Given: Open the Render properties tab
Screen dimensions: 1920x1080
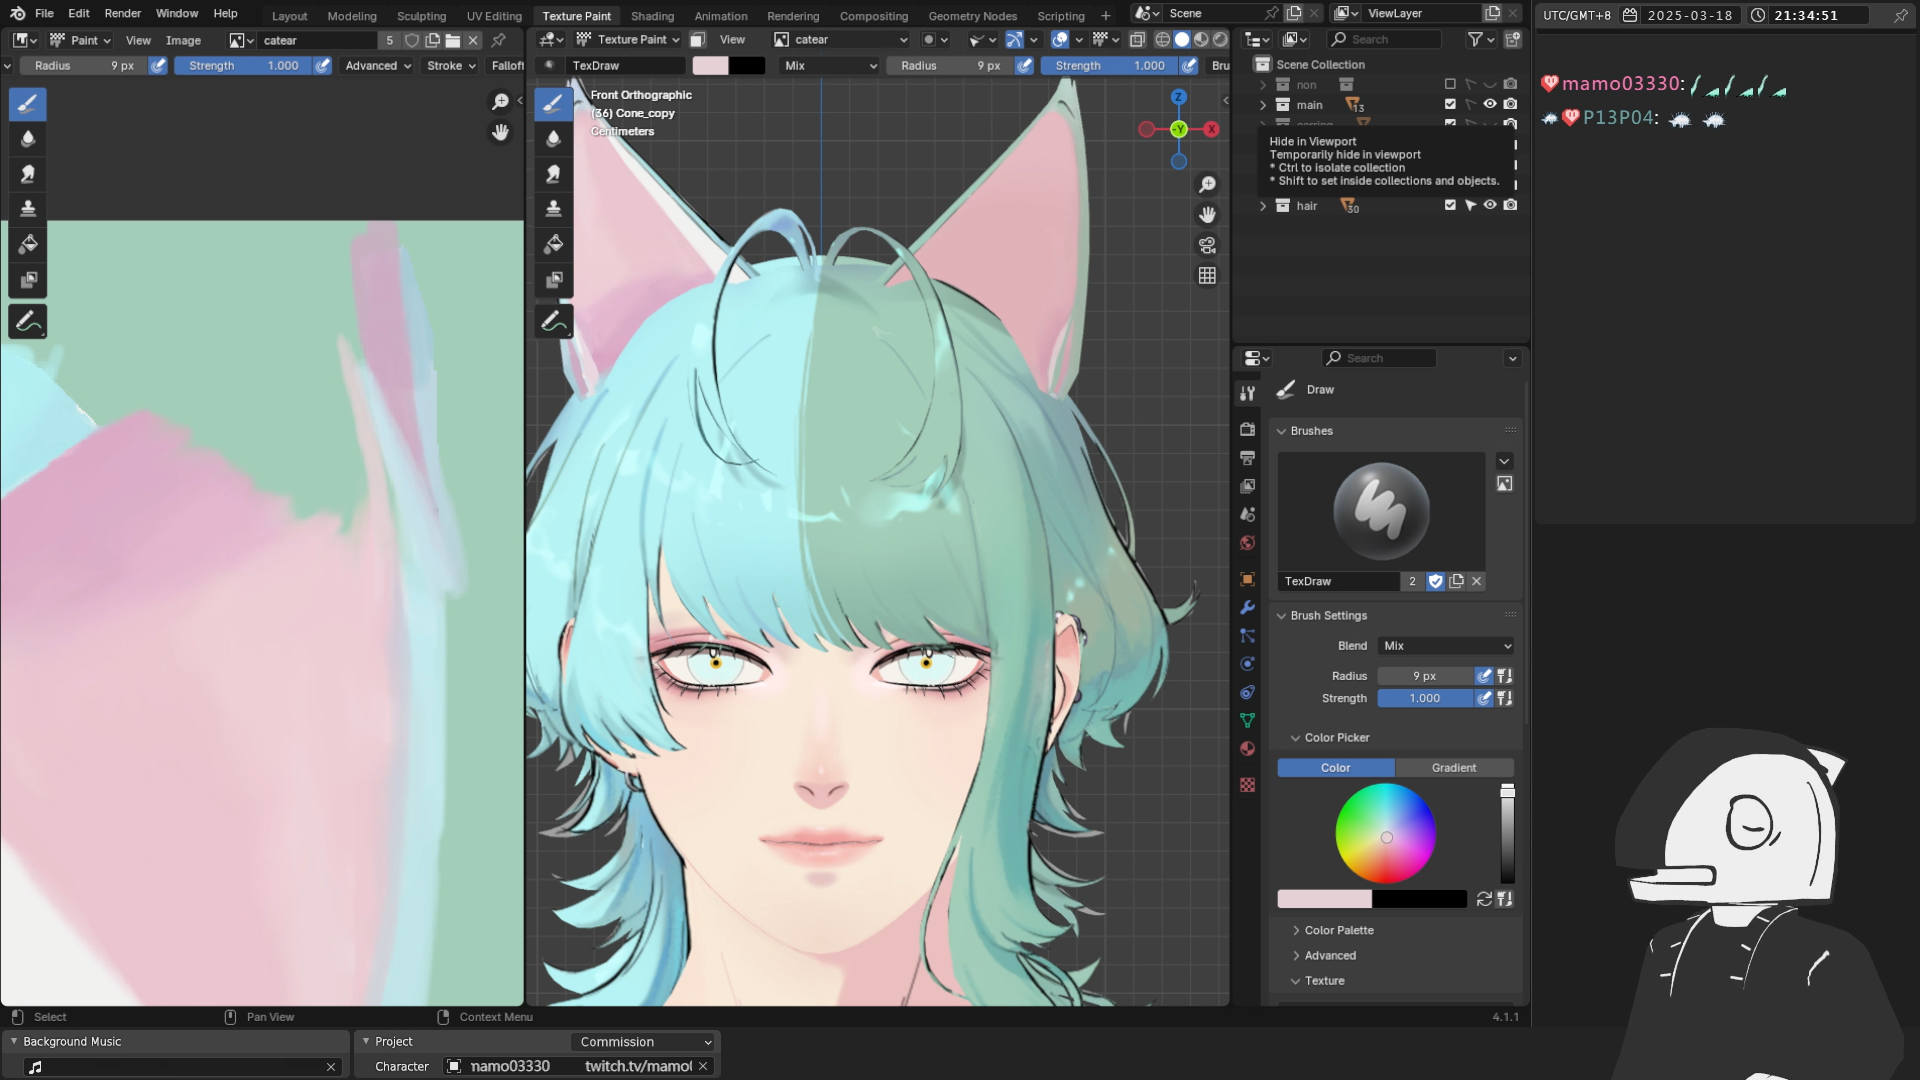Looking at the screenshot, I should click(x=1247, y=429).
